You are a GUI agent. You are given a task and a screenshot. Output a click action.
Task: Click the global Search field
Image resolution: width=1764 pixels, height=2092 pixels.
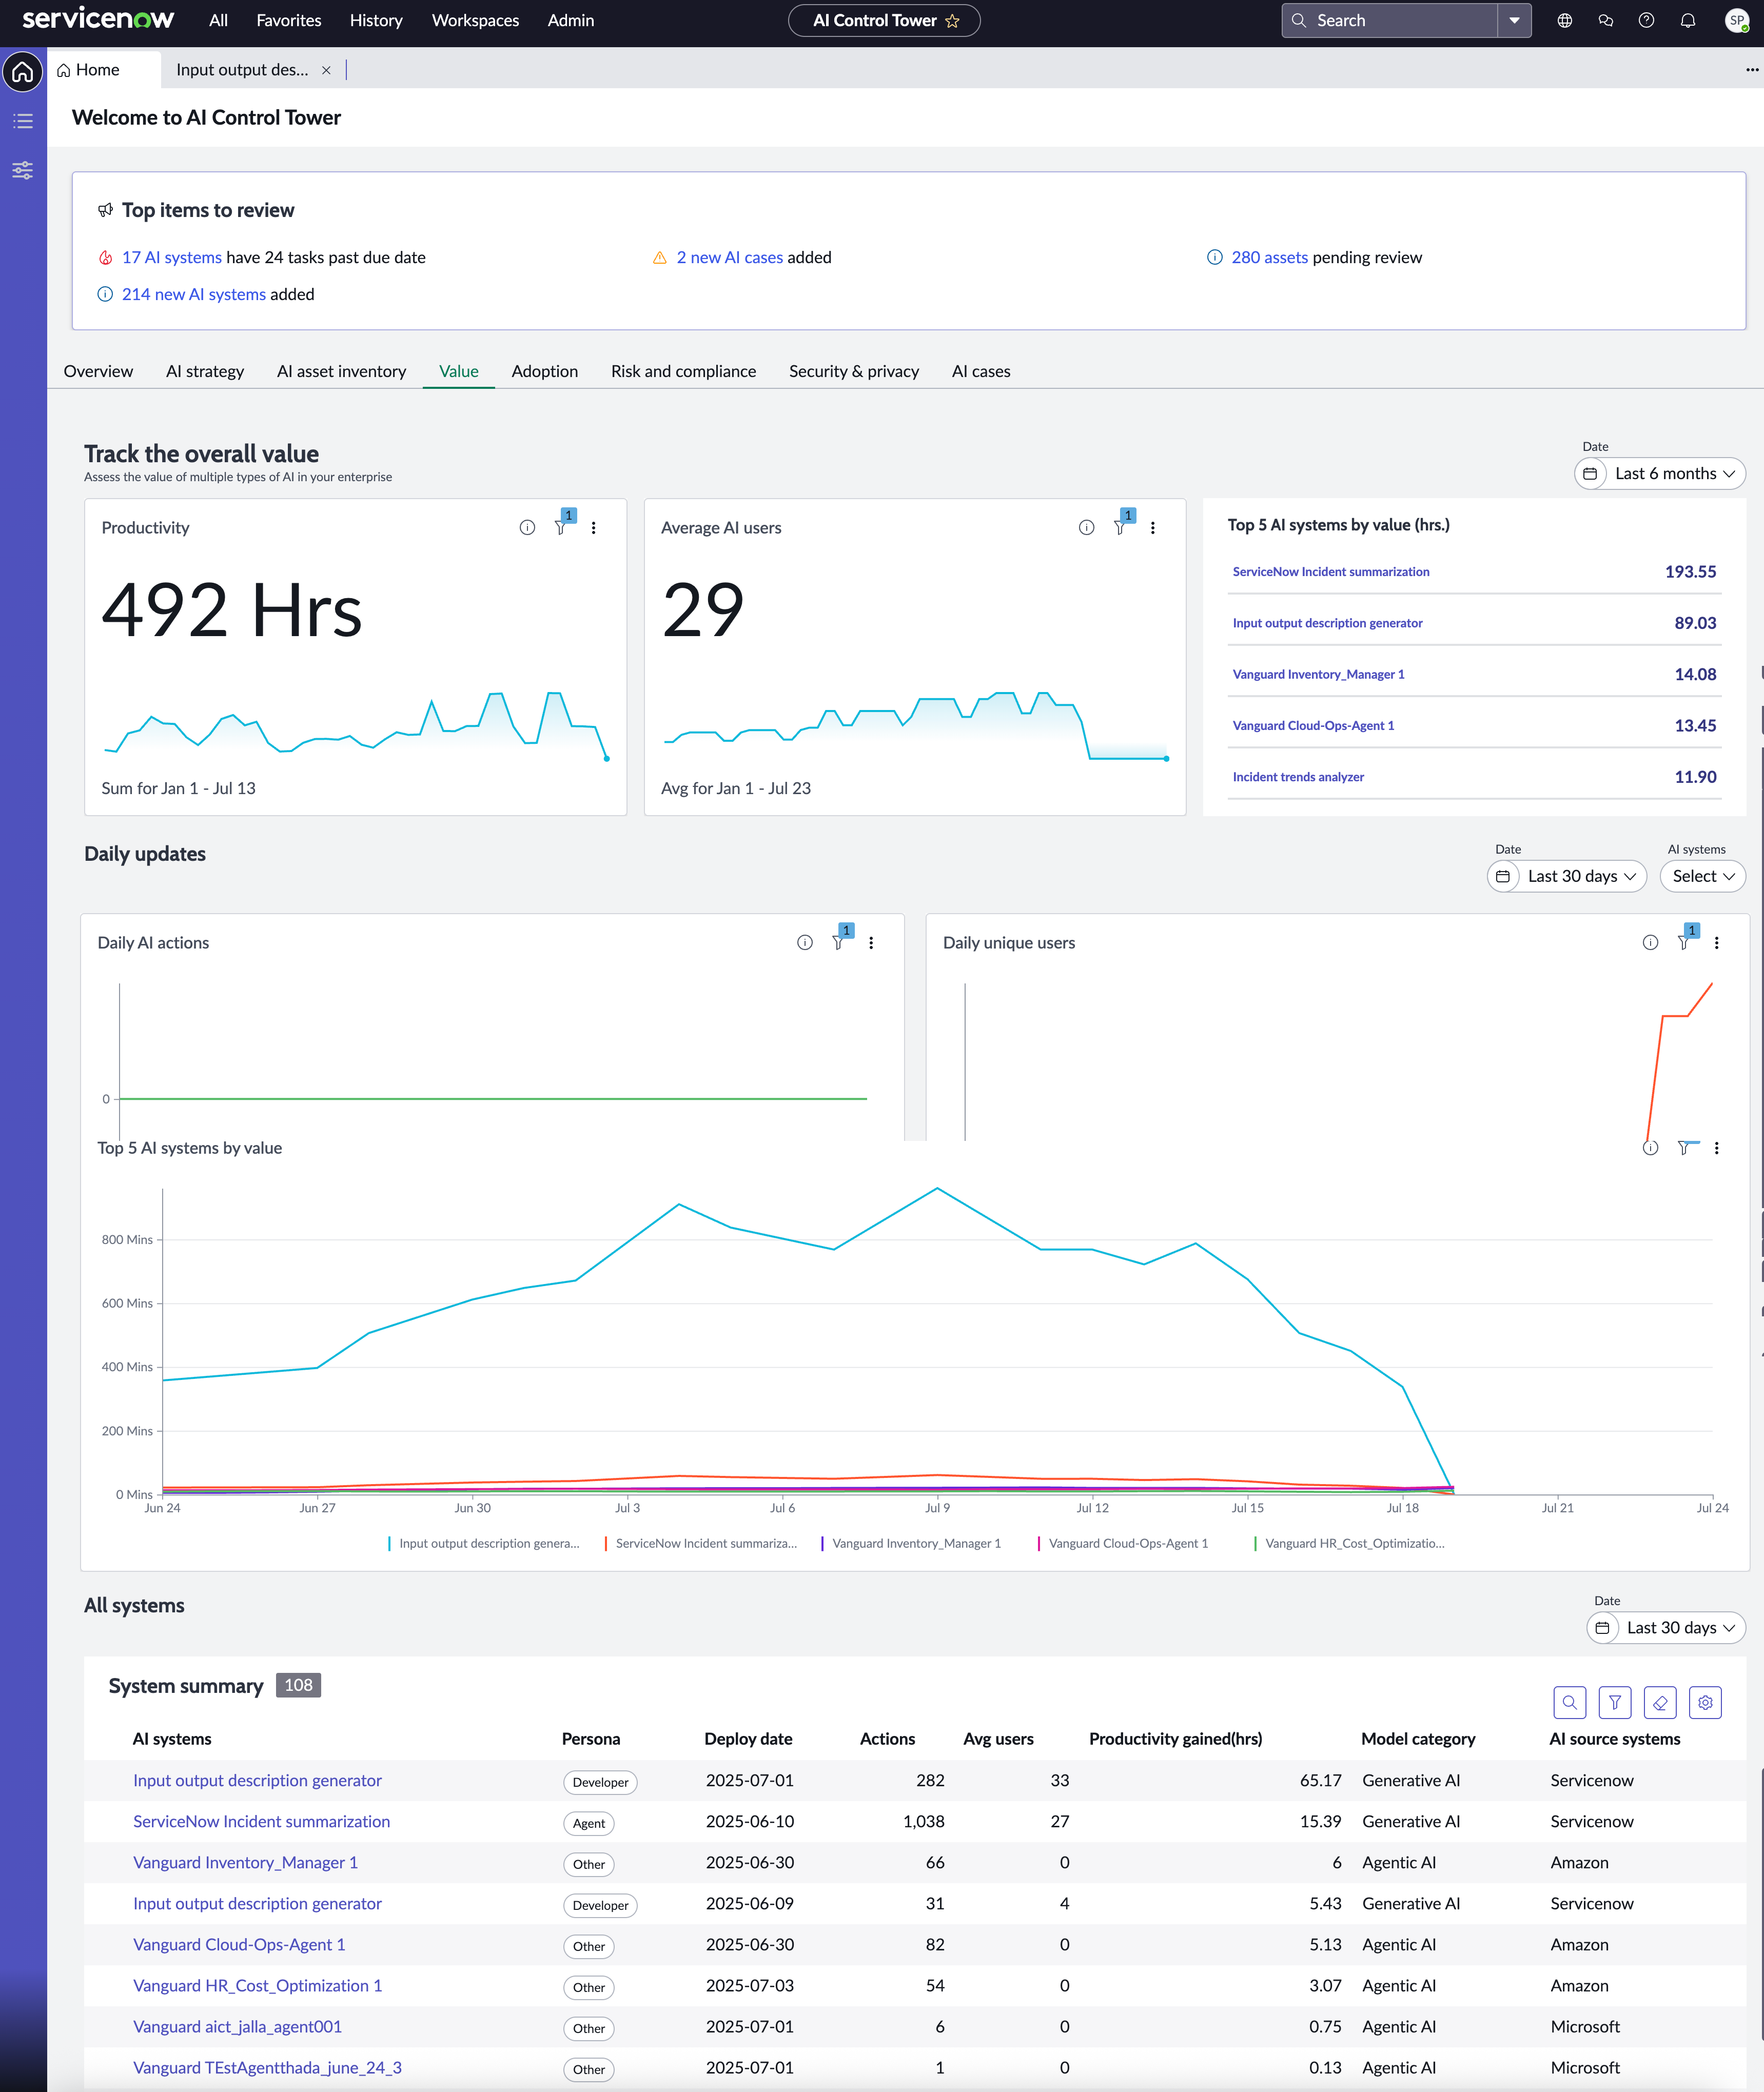tap(1390, 20)
